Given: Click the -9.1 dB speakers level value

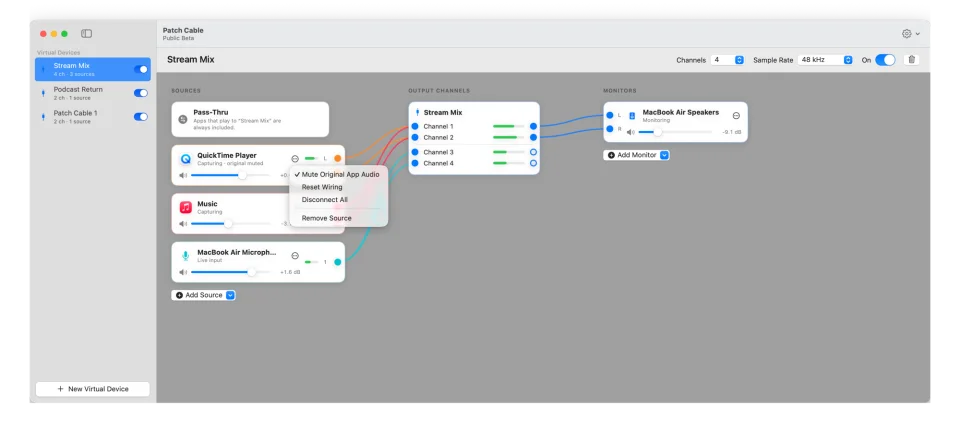Looking at the screenshot, I should coord(732,132).
